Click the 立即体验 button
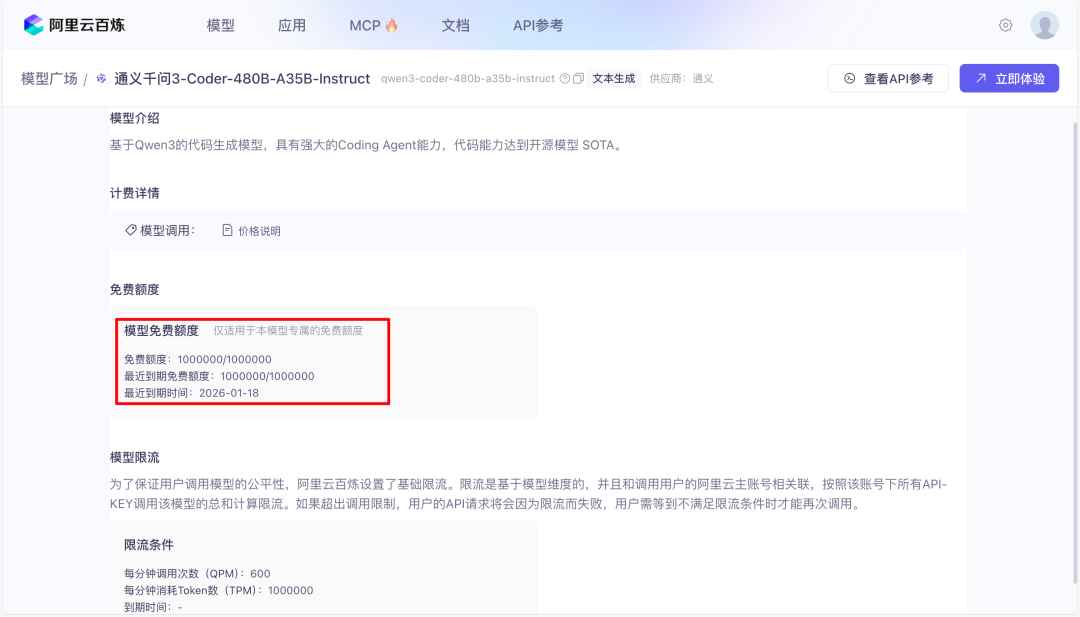The image size is (1080, 617). [x=1009, y=78]
